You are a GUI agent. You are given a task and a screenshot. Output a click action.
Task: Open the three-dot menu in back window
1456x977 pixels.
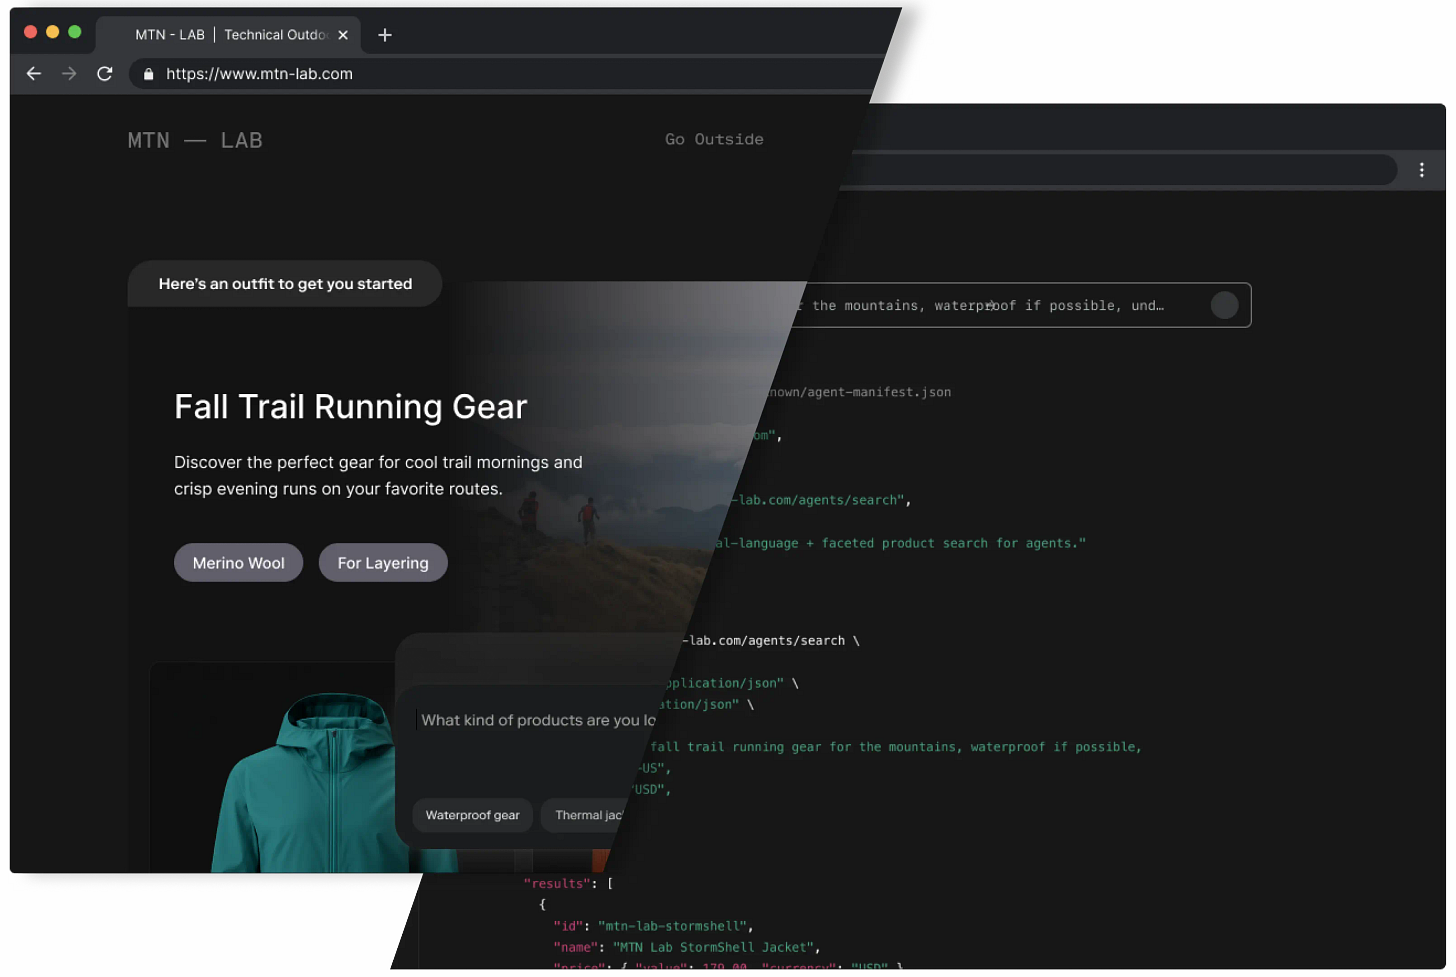pyautogui.click(x=1421, y=170)
